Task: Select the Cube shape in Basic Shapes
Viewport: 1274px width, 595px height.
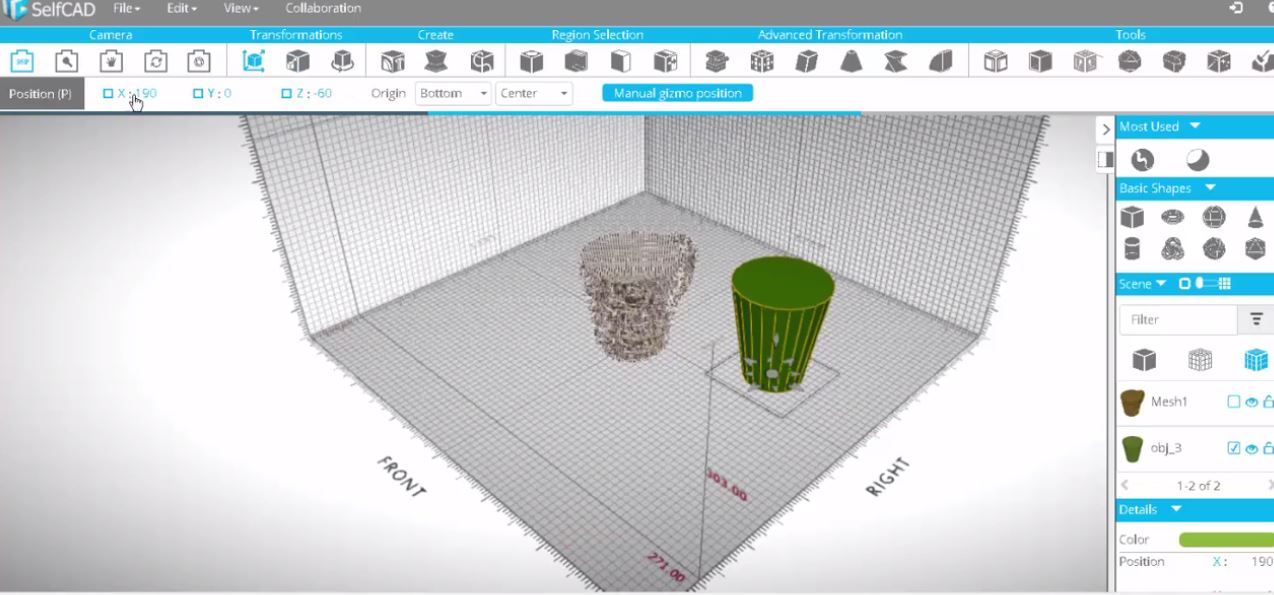Action: (1131, 217)
